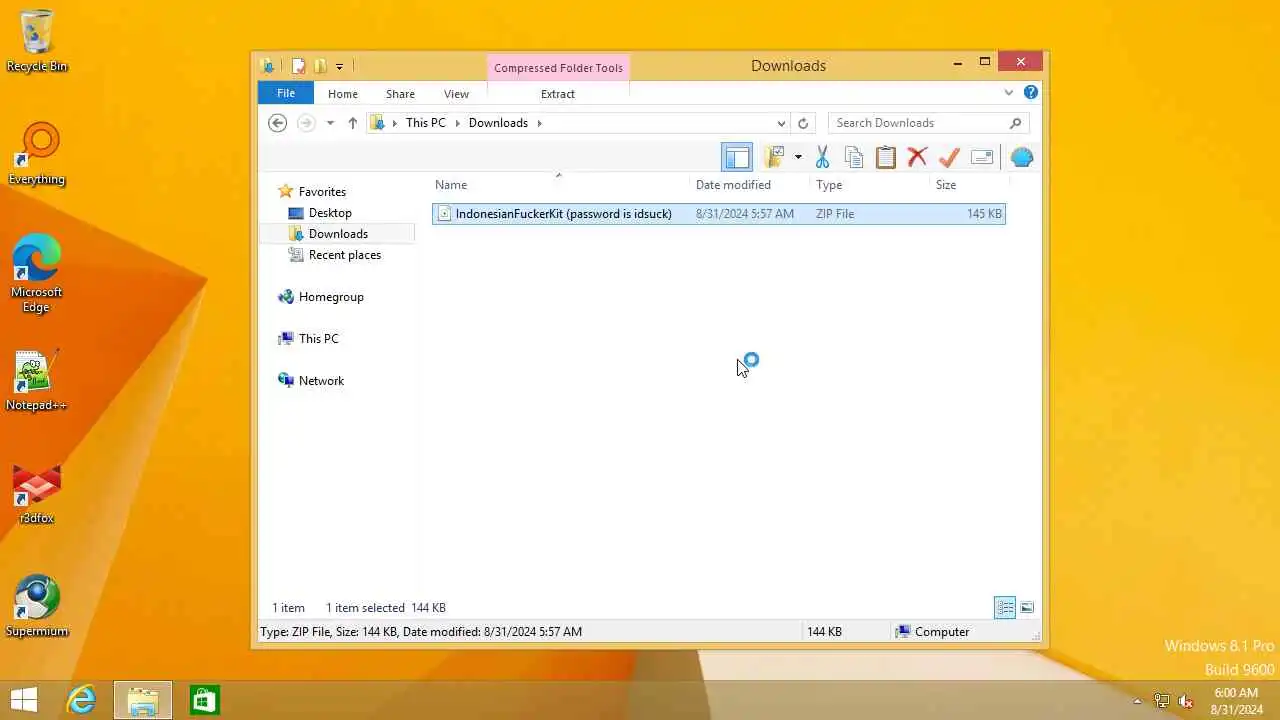Click the Properties quick access icon
The width and height of the screenshot is (1280, 720).
click(x=298, y=66)
